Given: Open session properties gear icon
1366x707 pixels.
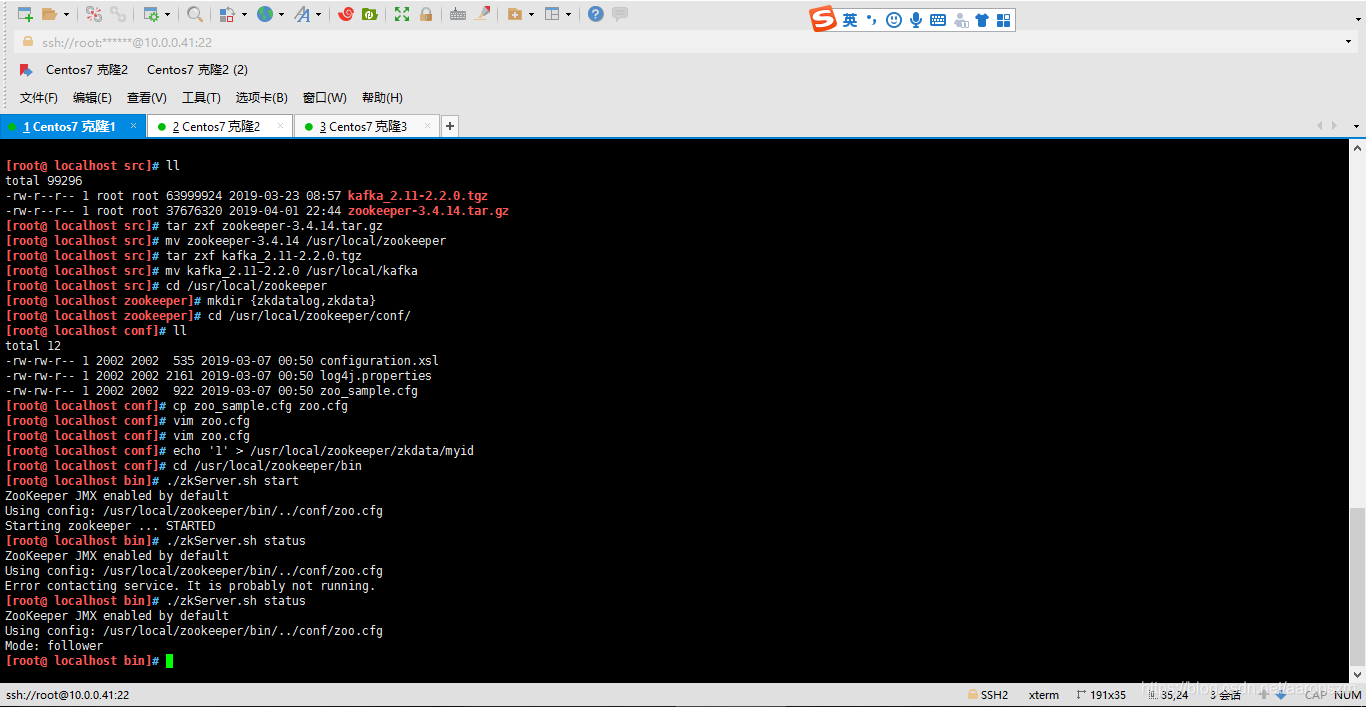Looking at the screenshot, I should (x=151, y=14).
